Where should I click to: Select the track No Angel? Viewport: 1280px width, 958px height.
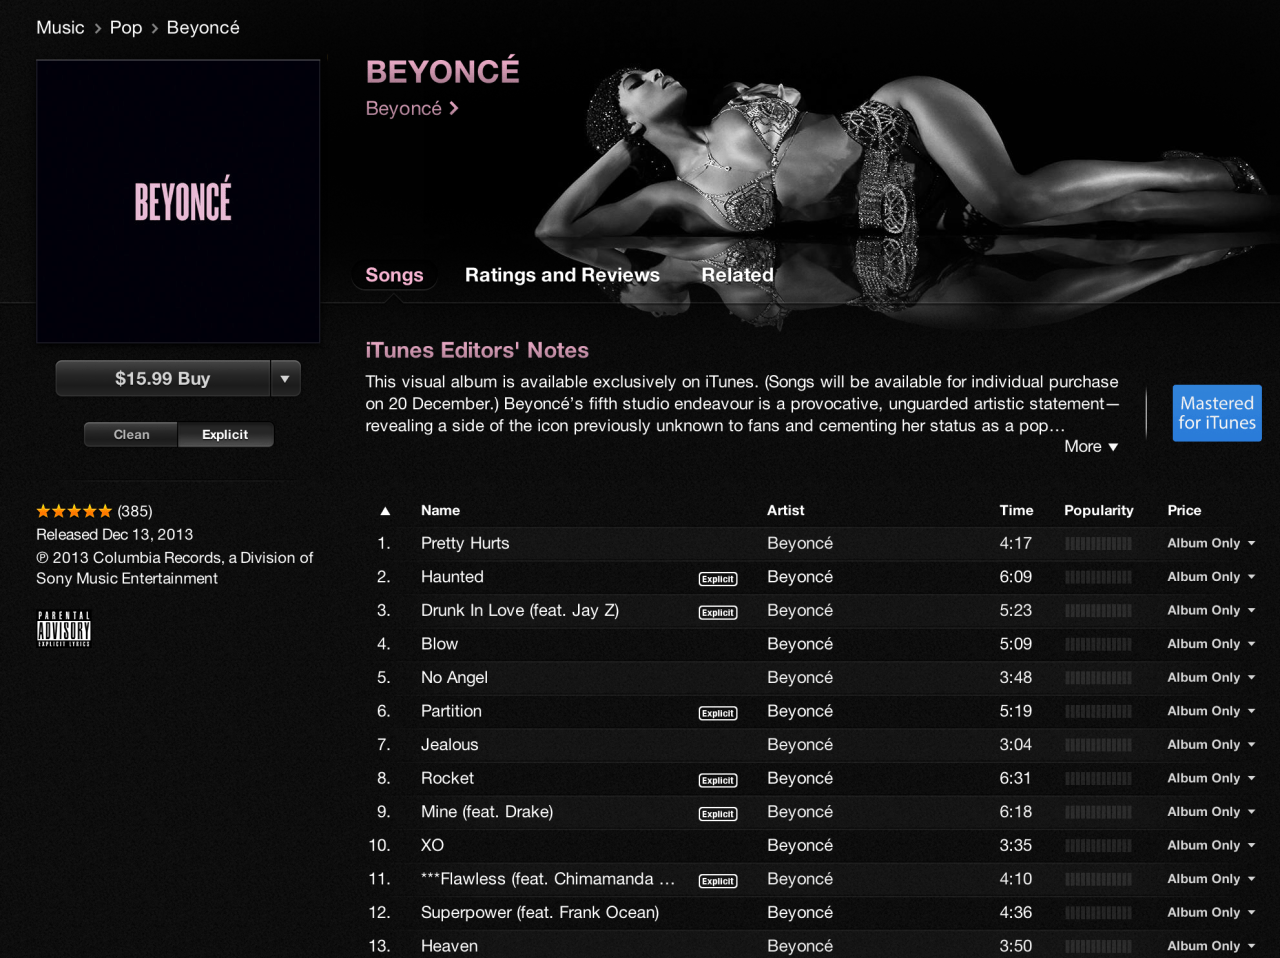pyautogui.click(x=454, y=677)
